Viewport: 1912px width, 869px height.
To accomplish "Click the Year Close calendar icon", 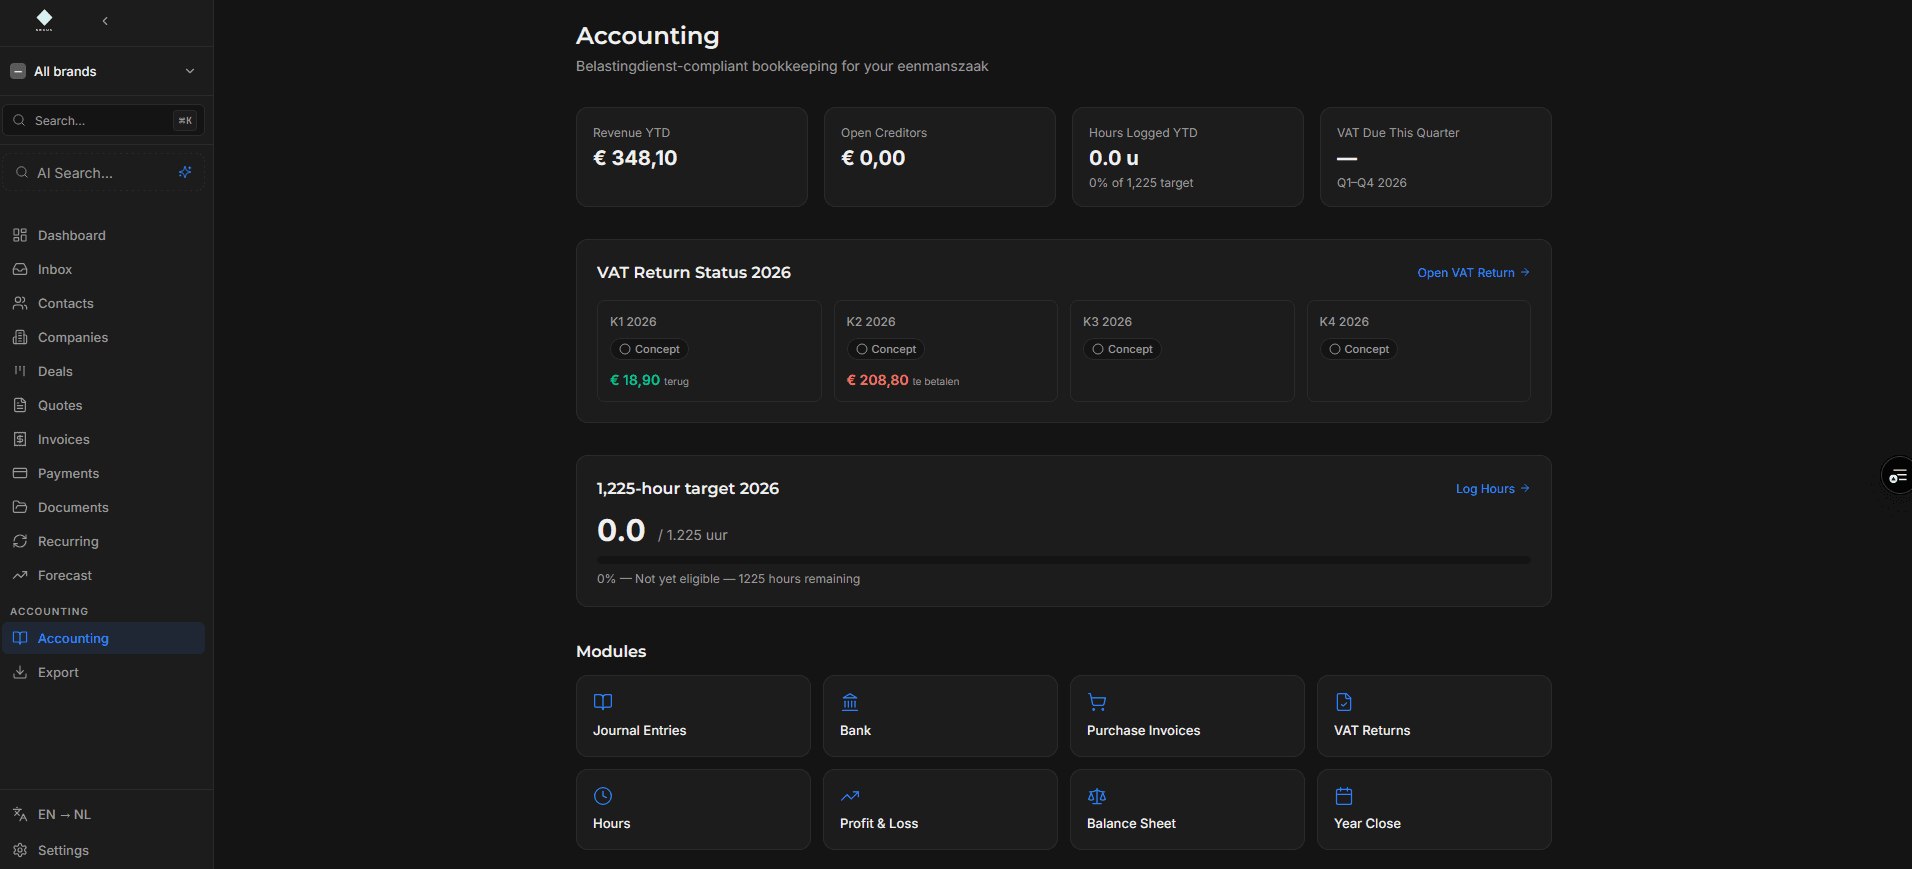I will coord(1344,796).
